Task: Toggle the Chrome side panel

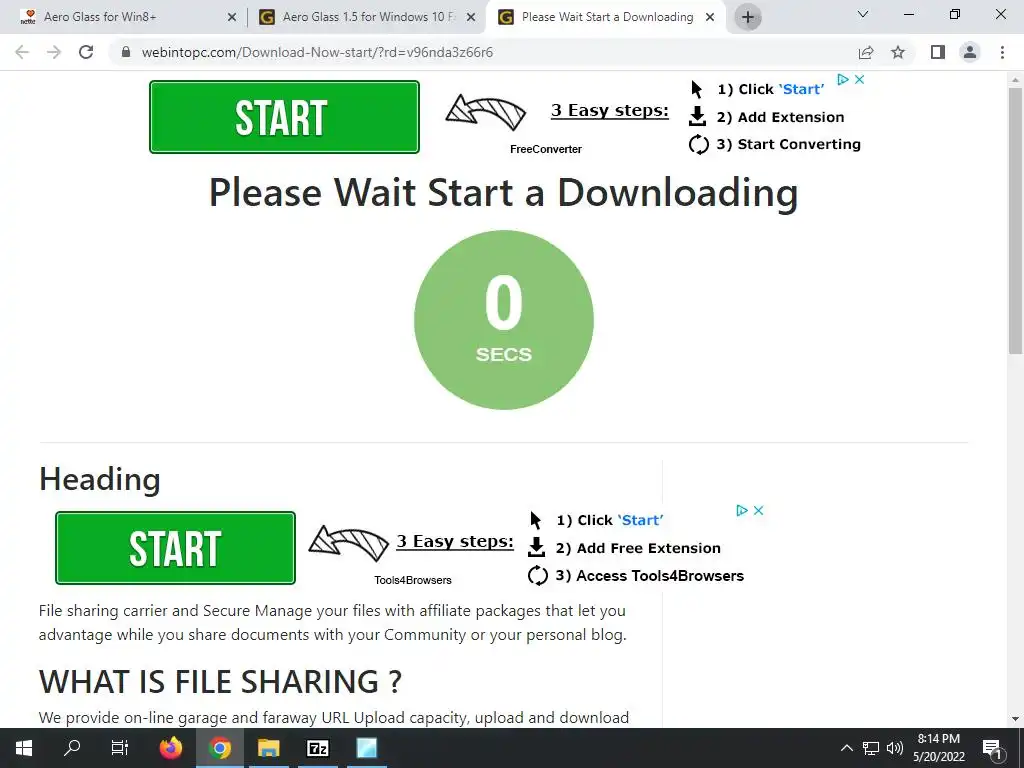Action: (x=938, y=52)
